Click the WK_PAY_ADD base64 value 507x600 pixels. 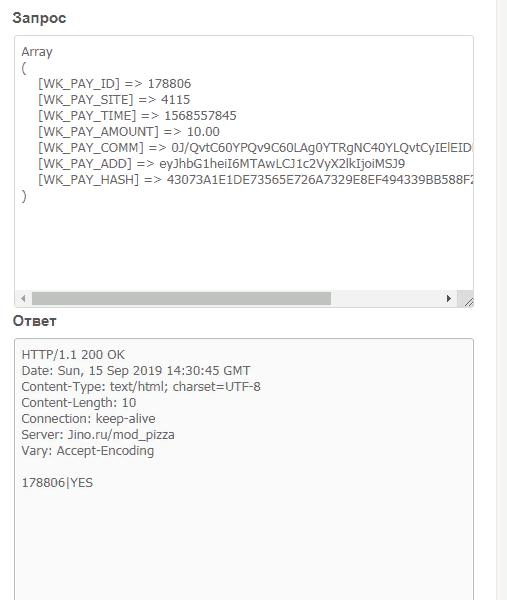[x=282, y=164]
